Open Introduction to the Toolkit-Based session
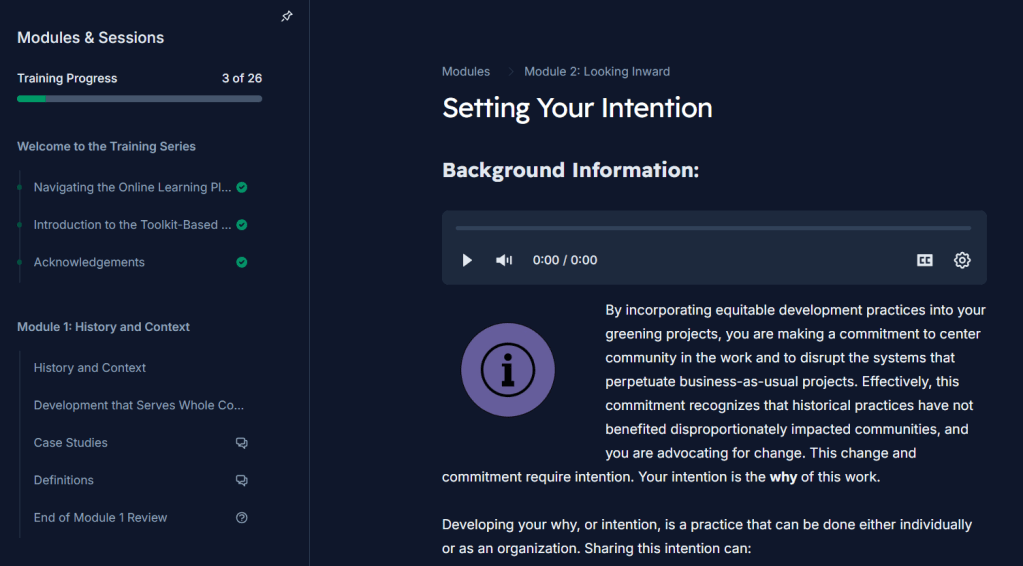1023x566 pixels. click(125, 225)
